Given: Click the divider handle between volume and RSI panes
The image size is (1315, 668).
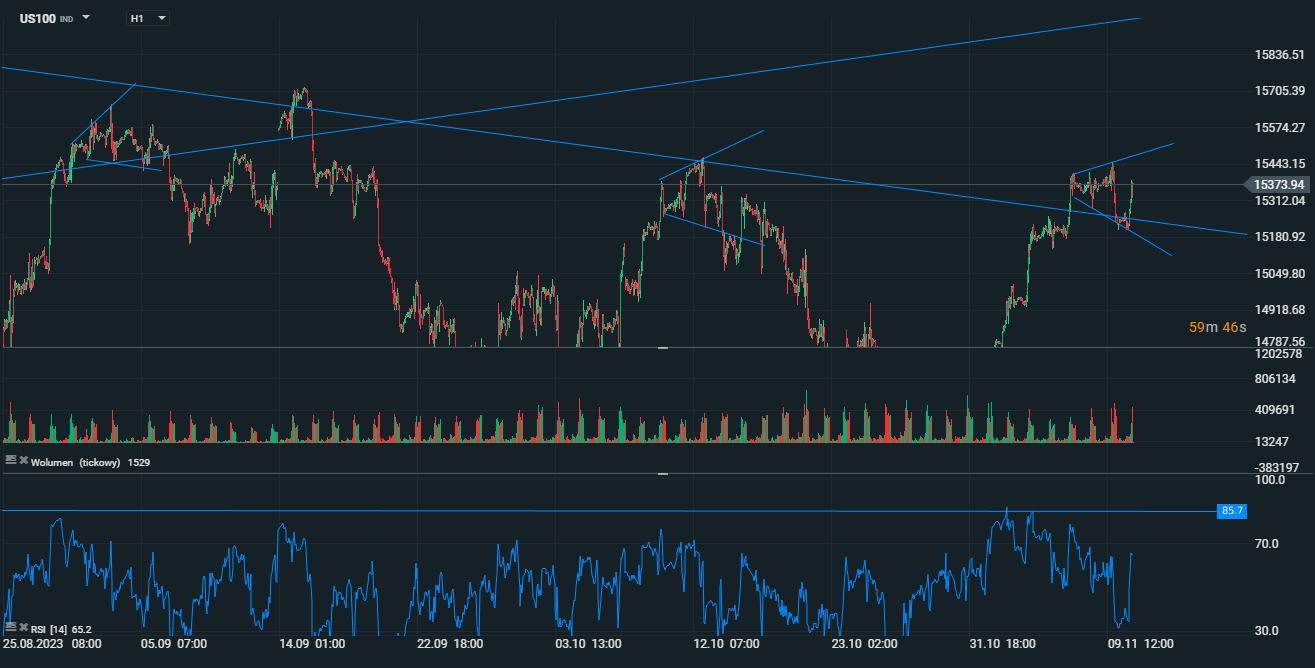Looking at the screenshot, I should (662, 474).
